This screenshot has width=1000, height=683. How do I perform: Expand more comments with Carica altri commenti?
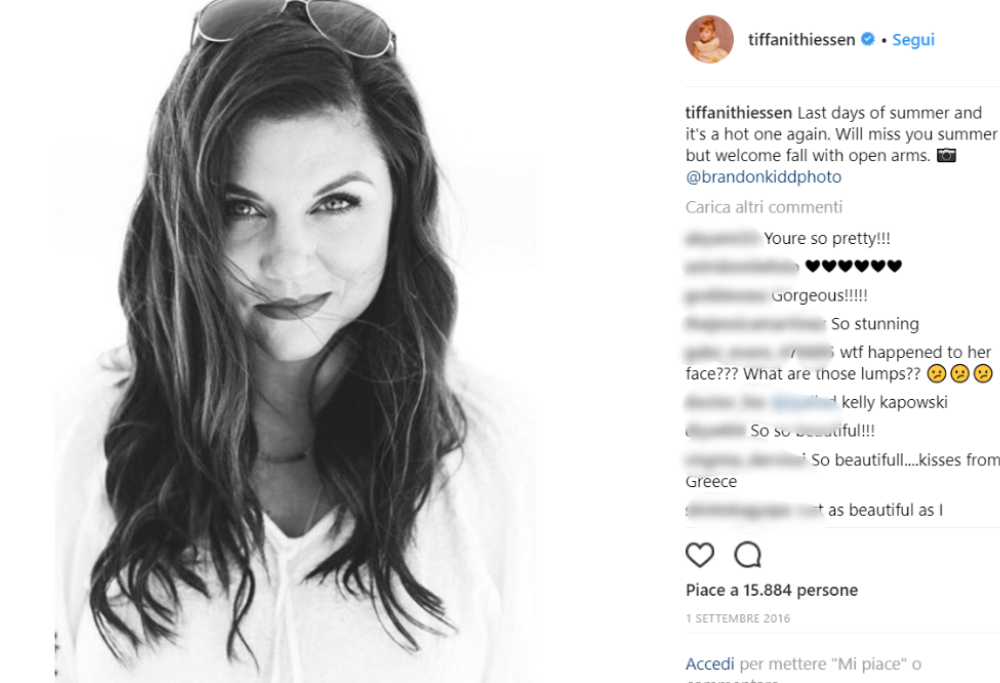tap(763, 207)
